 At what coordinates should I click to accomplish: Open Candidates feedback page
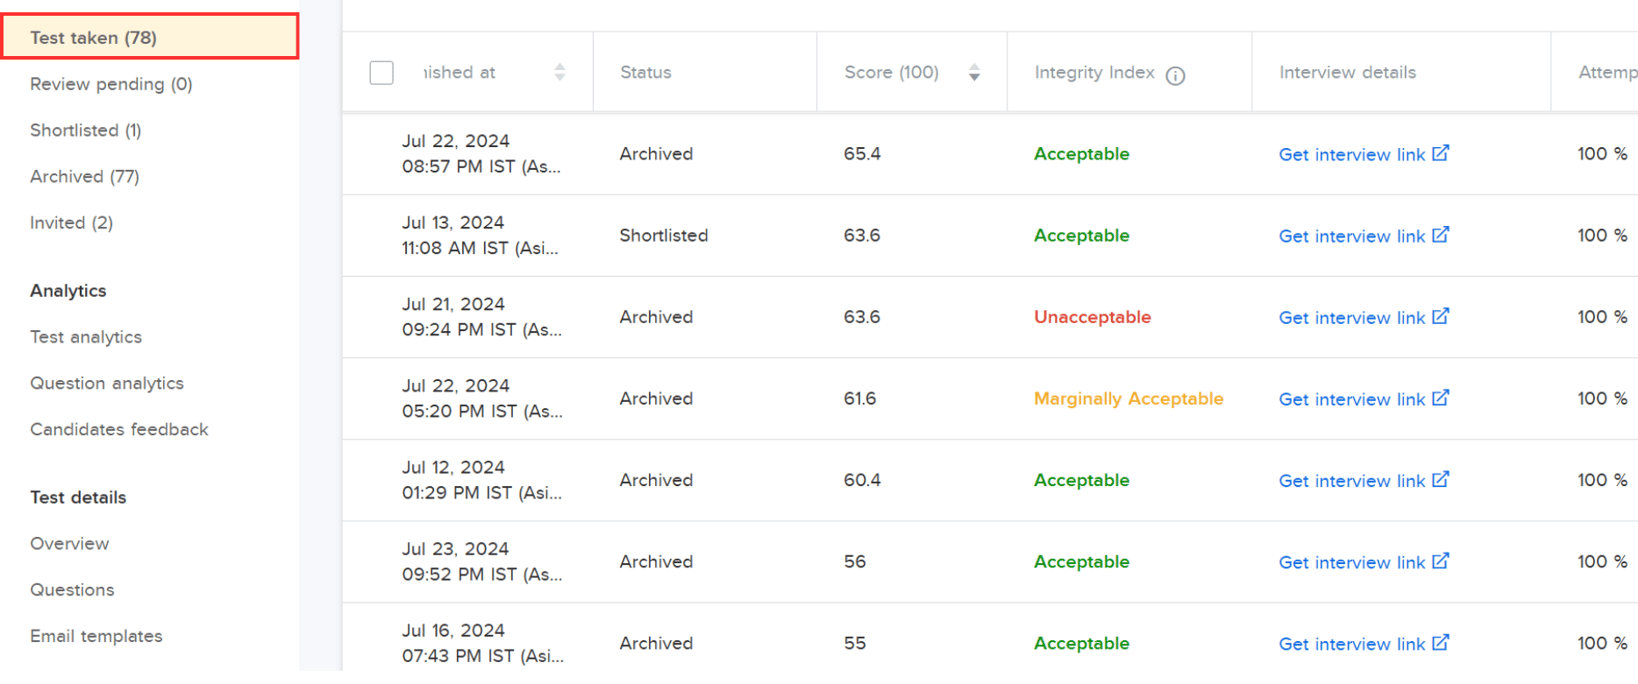click(119, 429)
